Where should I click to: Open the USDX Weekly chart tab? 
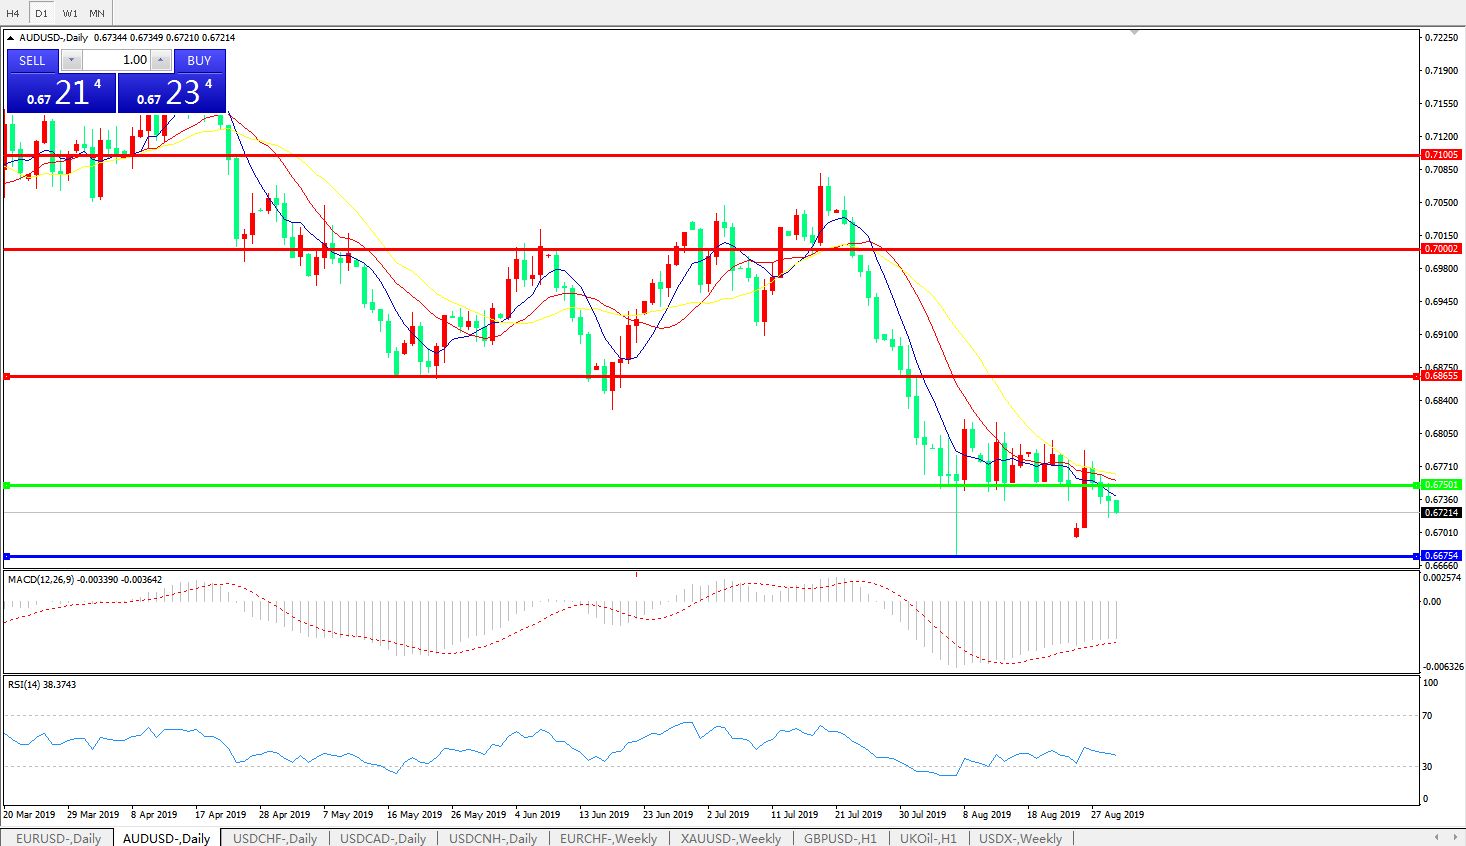pyautogui.click(x=1020, y=838)
